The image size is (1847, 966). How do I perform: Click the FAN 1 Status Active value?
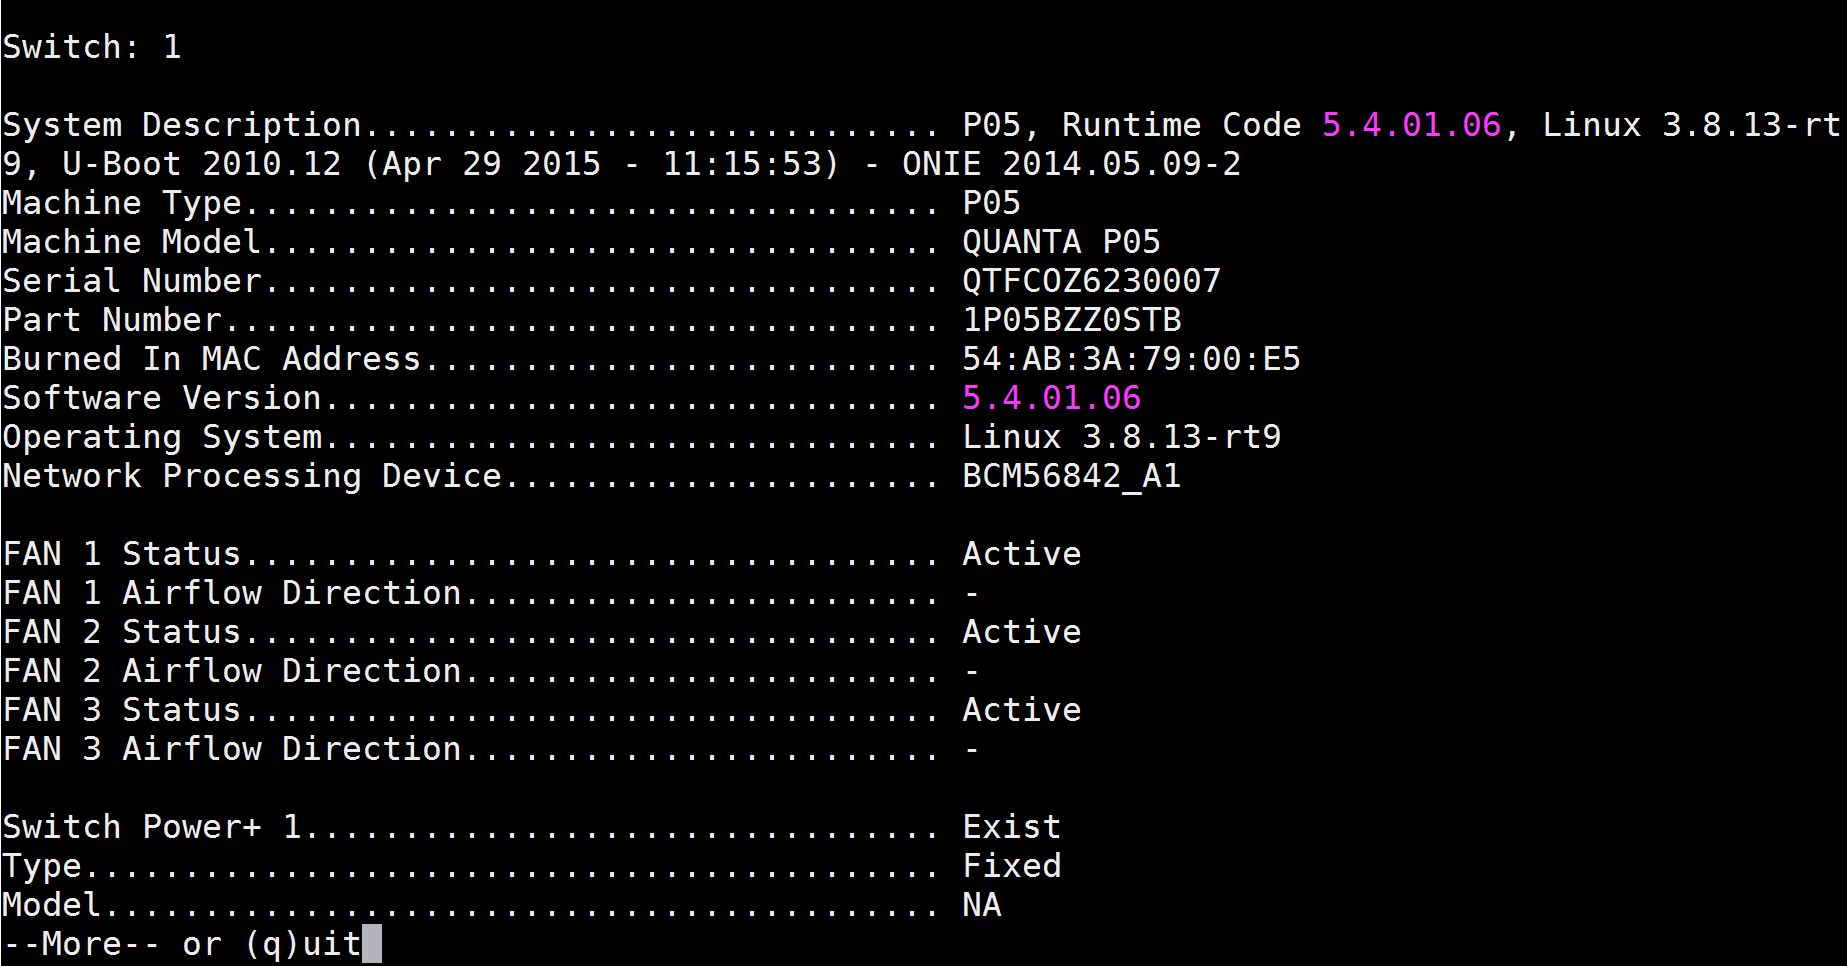[x=1021, y=554]
